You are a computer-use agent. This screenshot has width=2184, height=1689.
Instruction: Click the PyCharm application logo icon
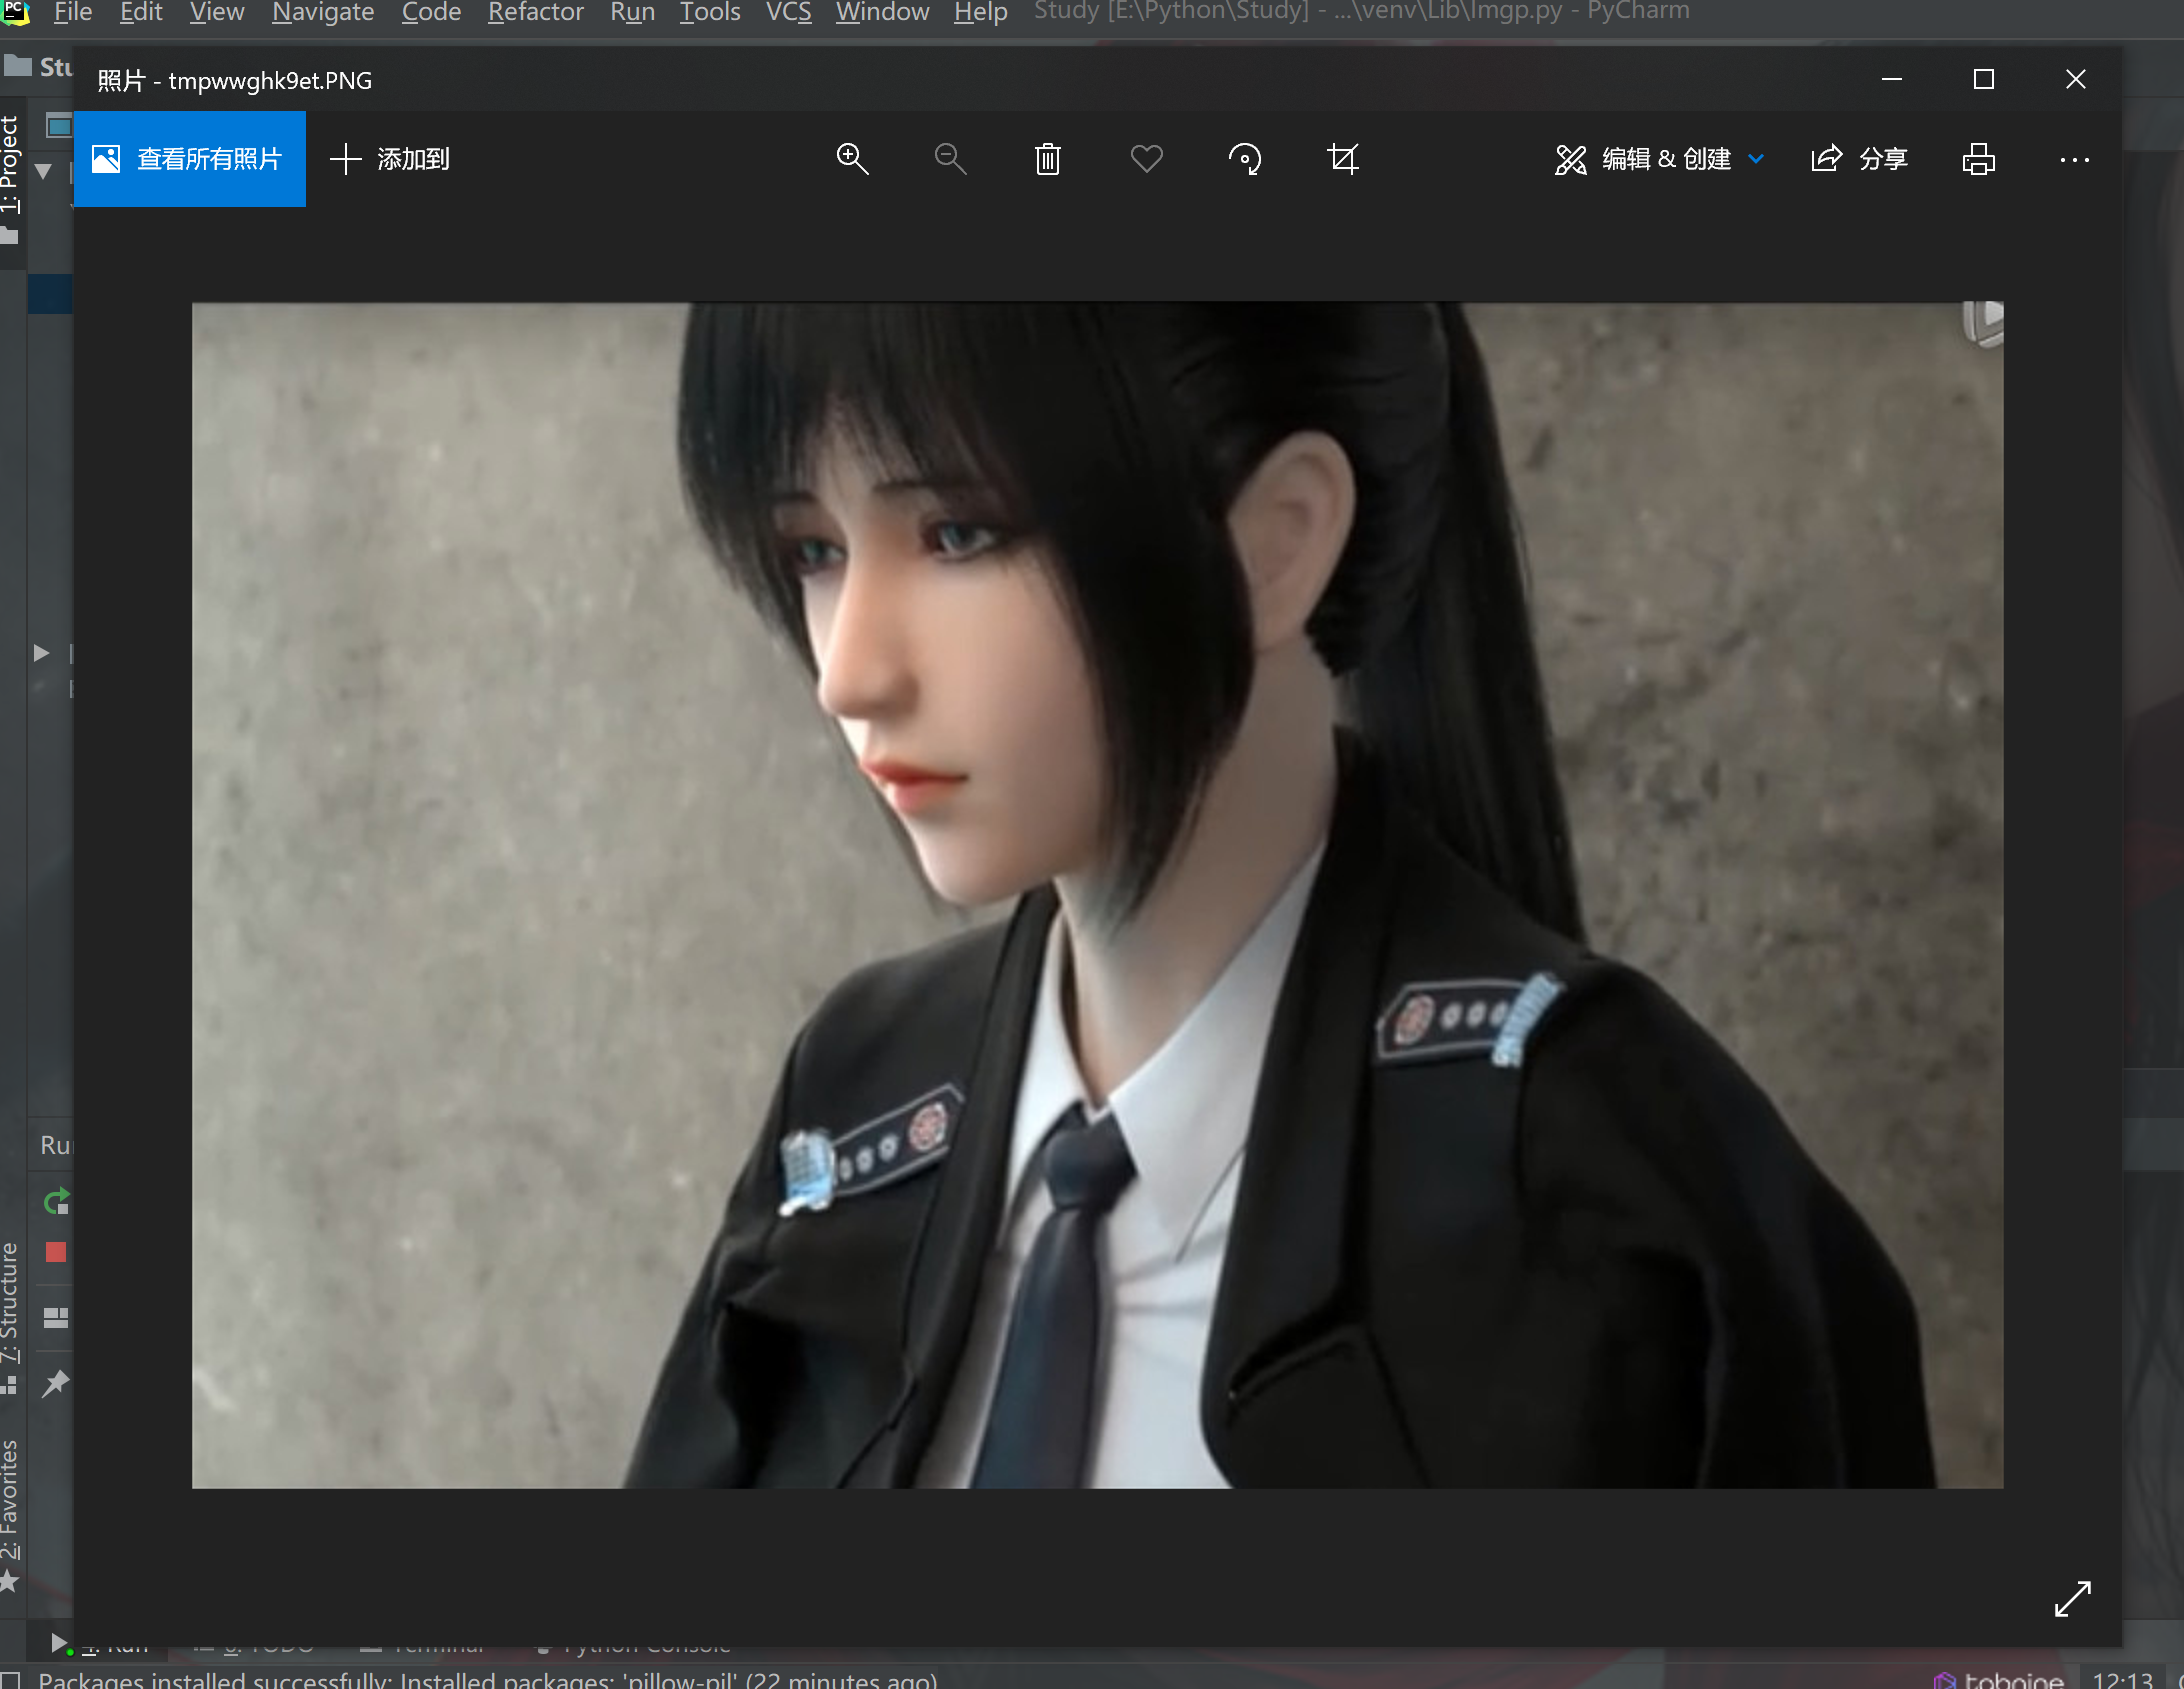tap(15, 12)
